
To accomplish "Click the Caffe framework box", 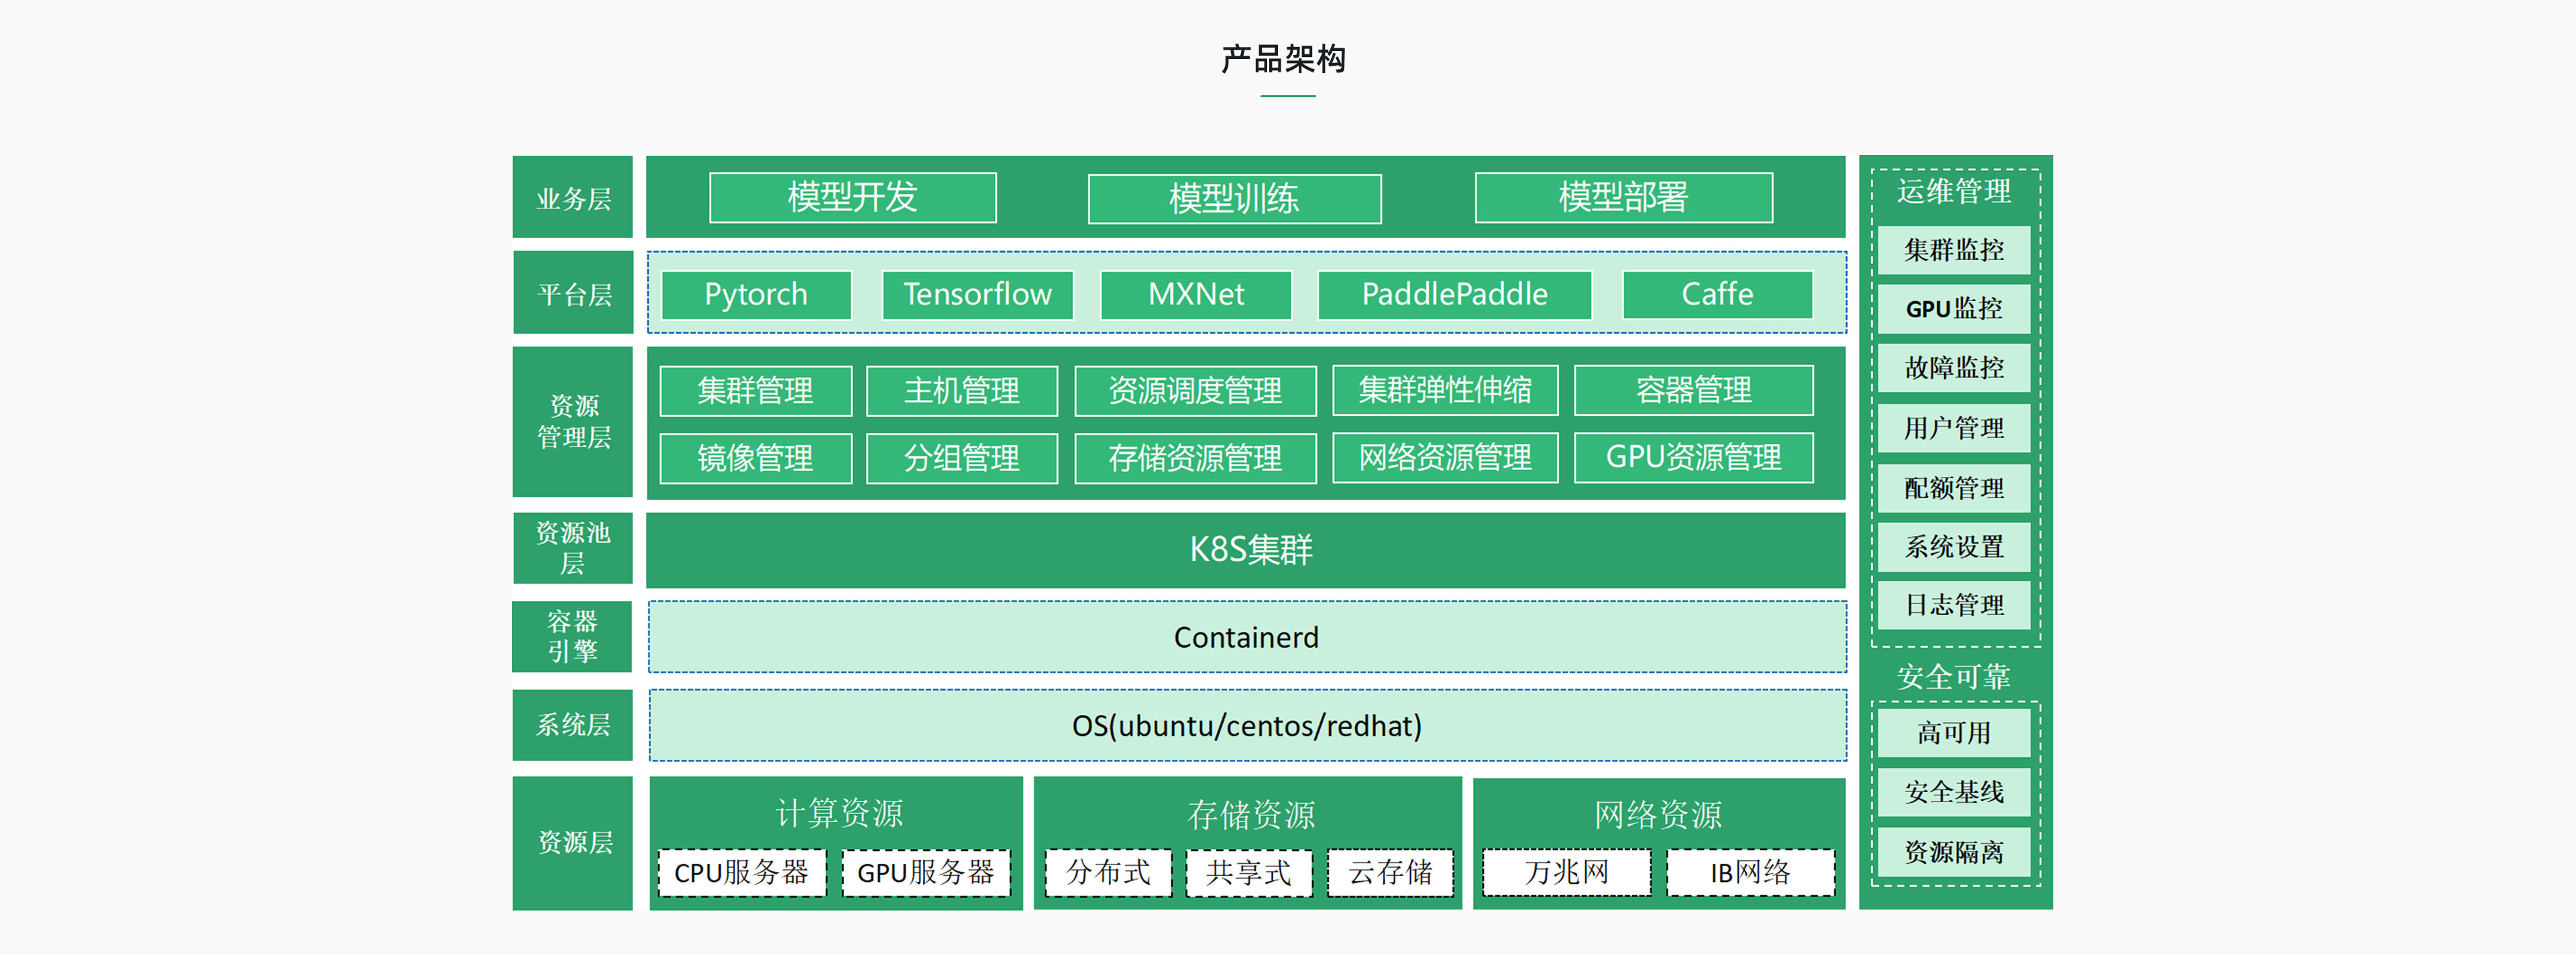I will pyautogui.click(x=1717, y=294).
